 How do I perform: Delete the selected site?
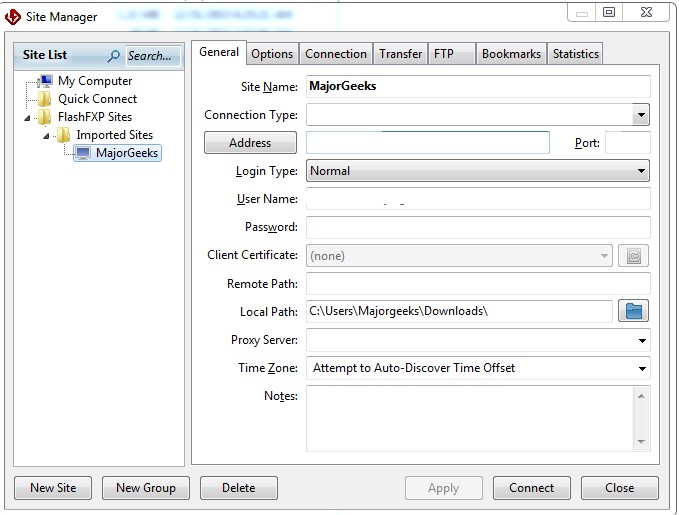pyautogui.click(x=239, y=488)
